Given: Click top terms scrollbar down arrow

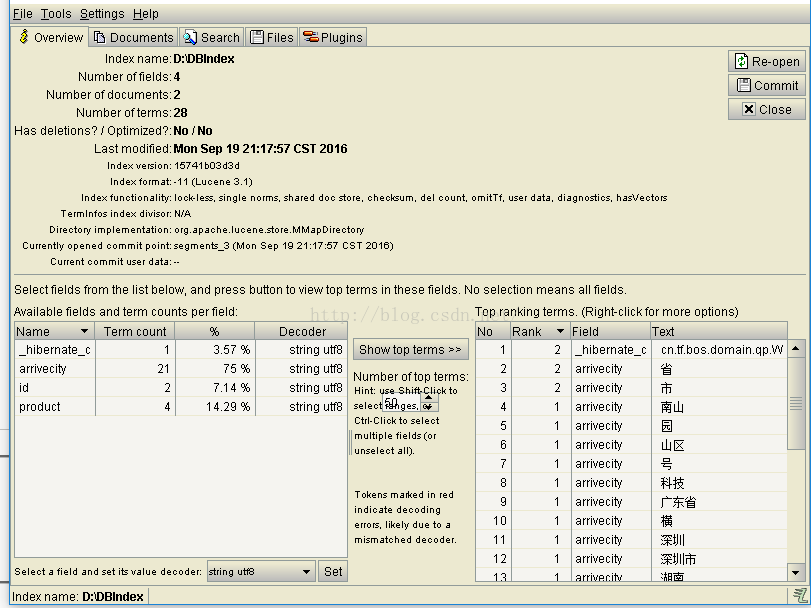Looking at the screenshot, I should coord(795,572).
